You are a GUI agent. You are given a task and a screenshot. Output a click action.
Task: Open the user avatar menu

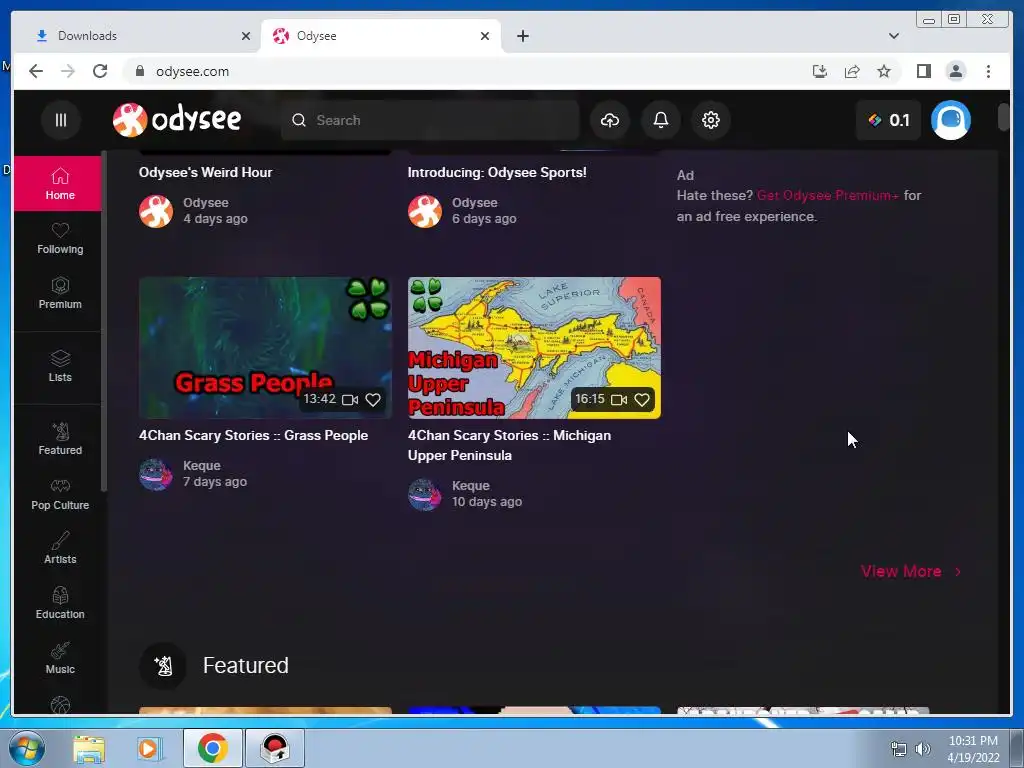tap(951, 120)
